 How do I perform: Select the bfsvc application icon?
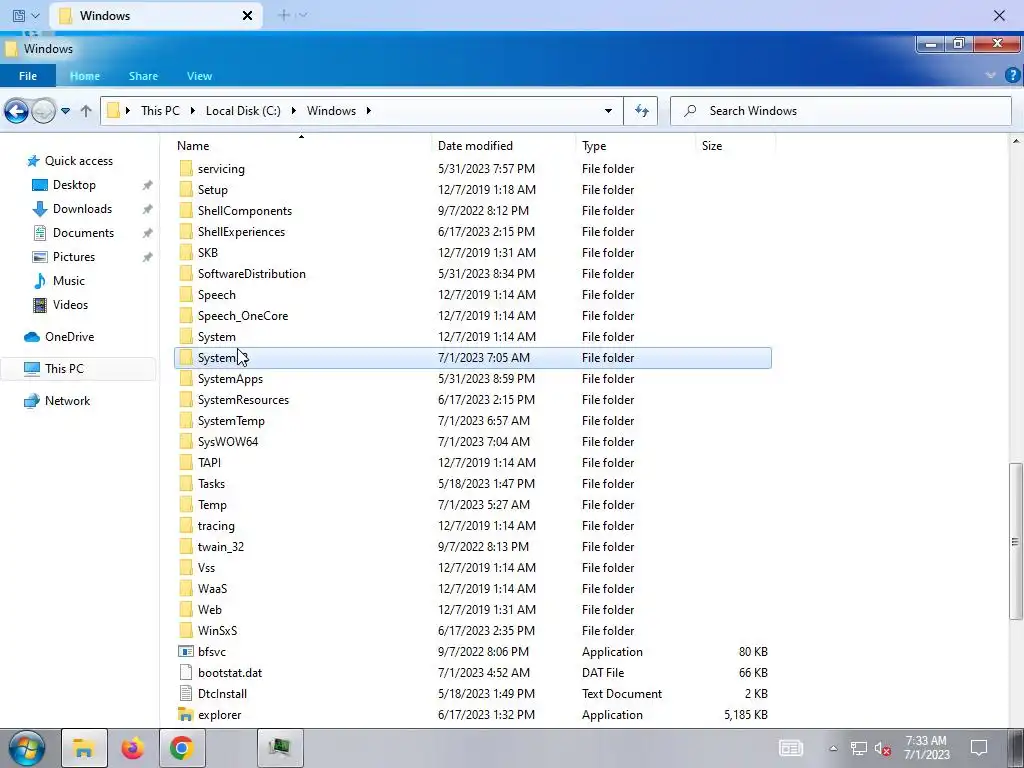tap(186, 652)
